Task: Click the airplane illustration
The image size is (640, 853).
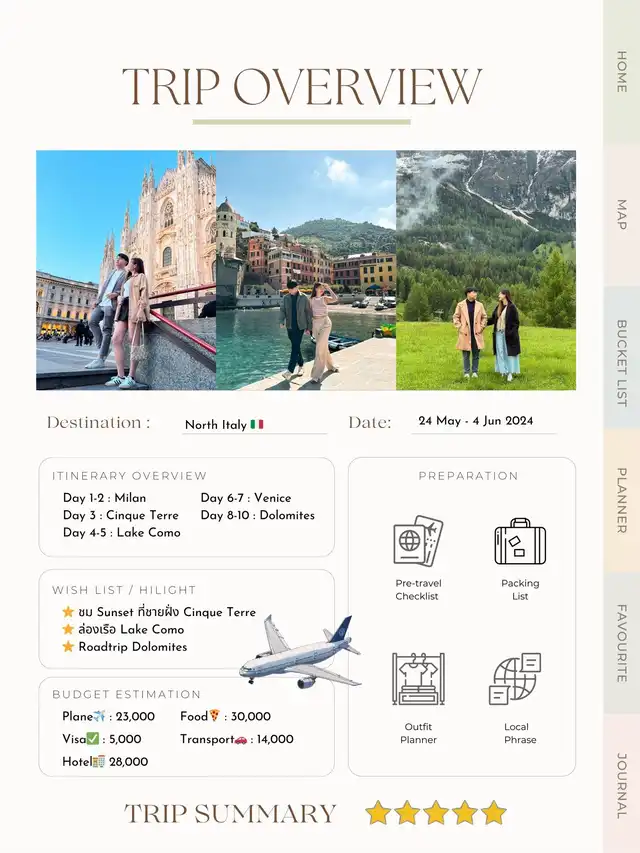Action: (298, 654)
